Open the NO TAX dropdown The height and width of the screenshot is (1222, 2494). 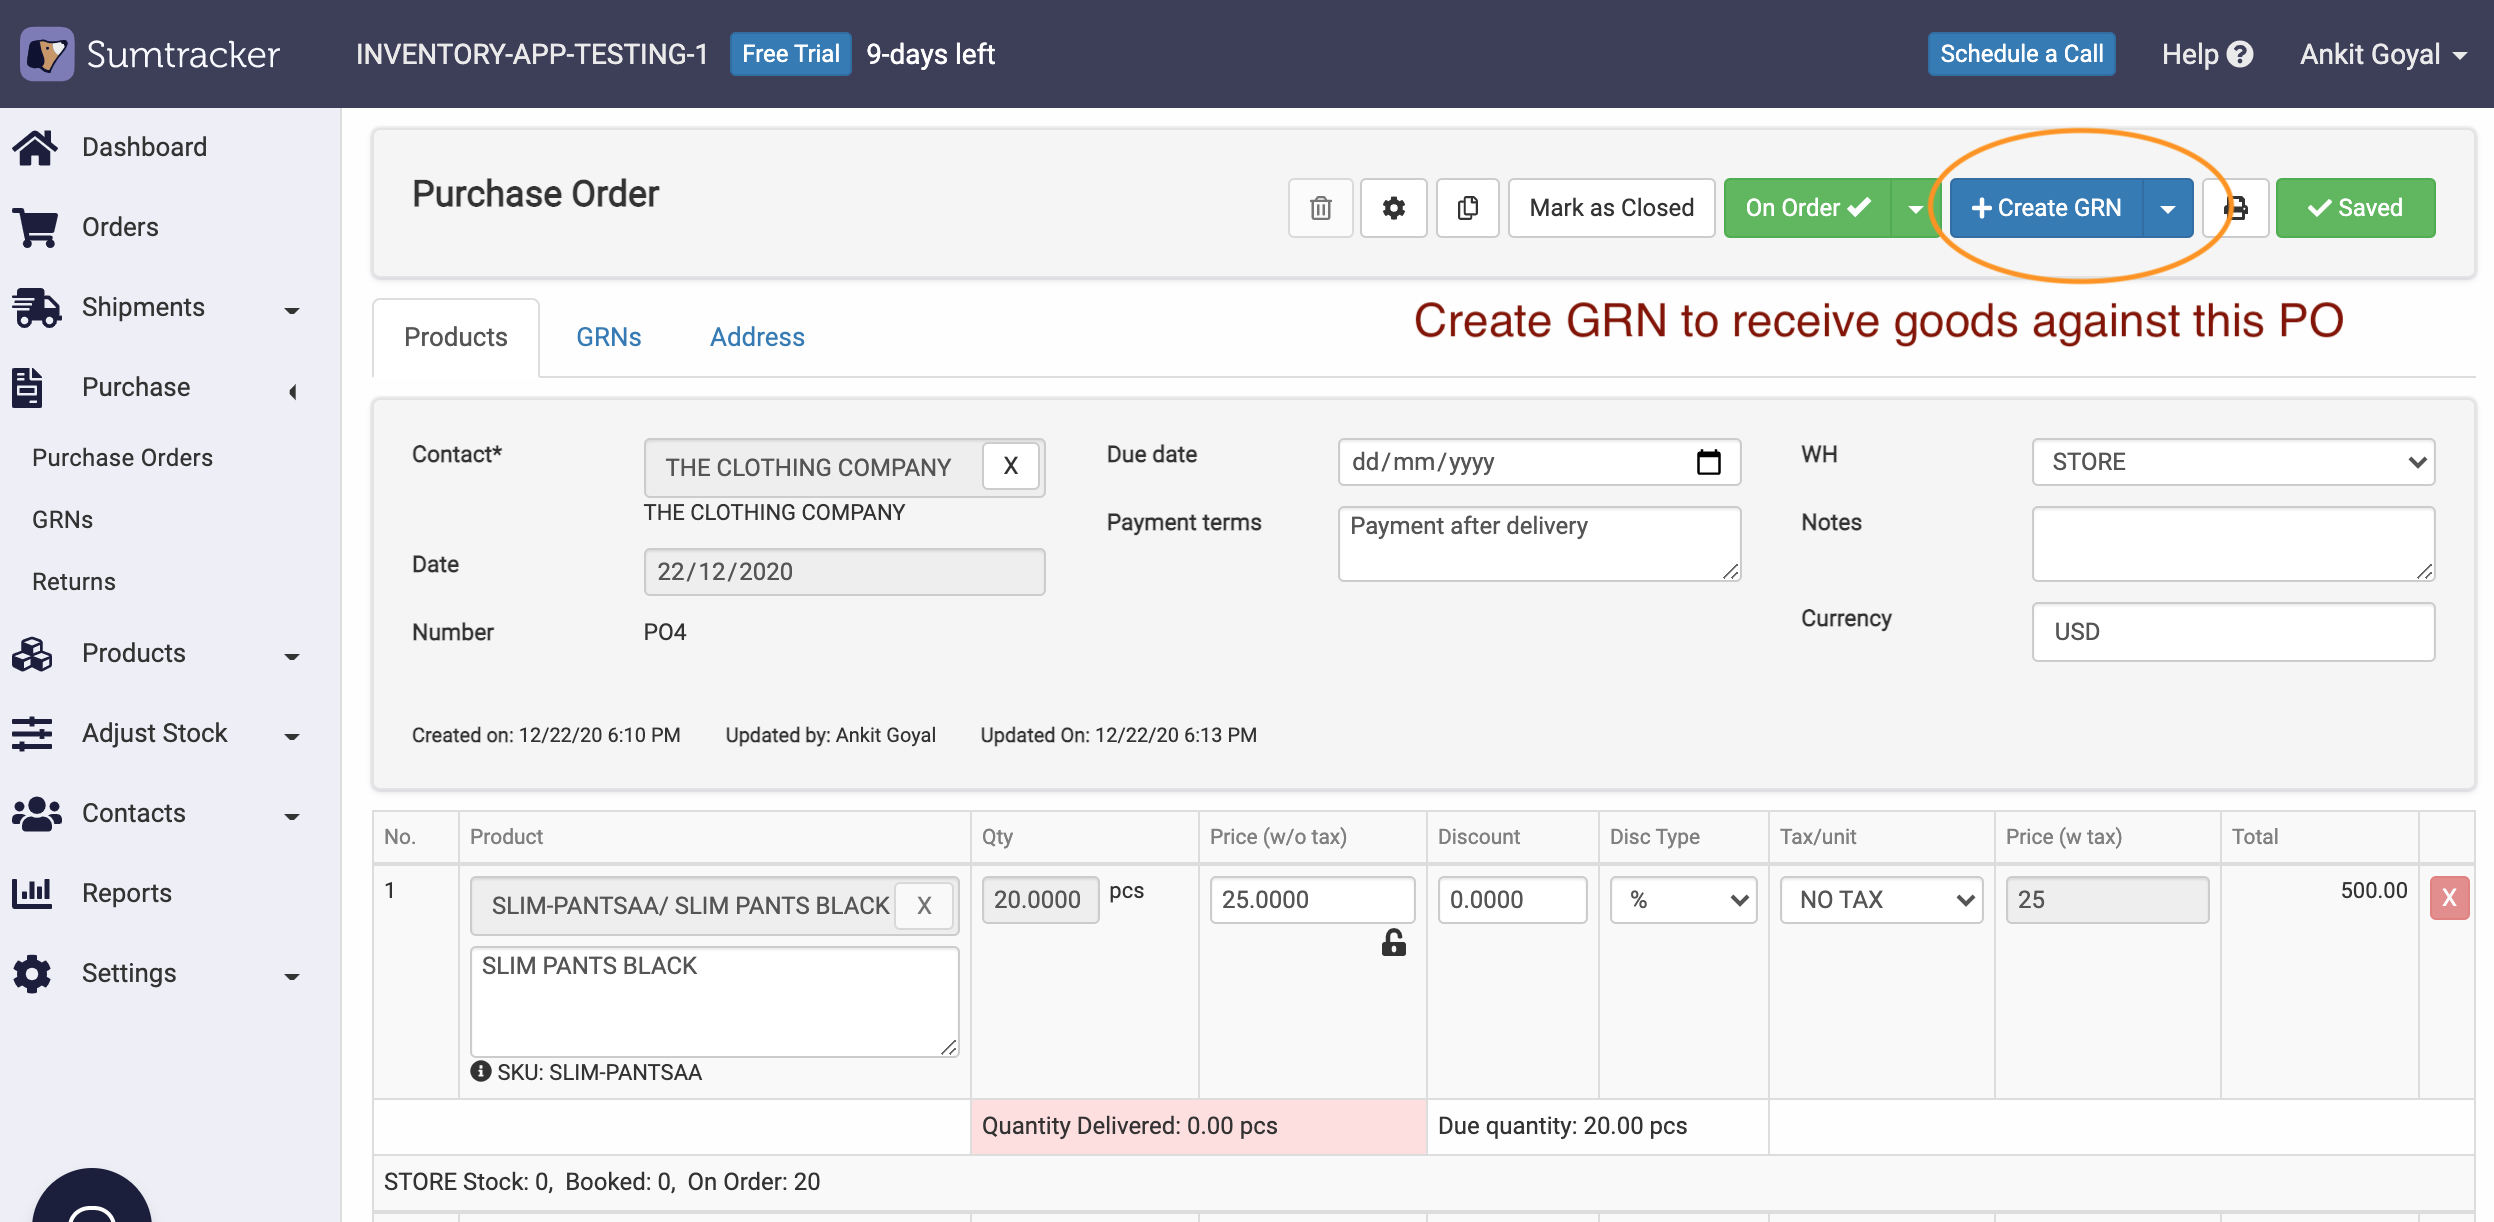[1881, 900]
